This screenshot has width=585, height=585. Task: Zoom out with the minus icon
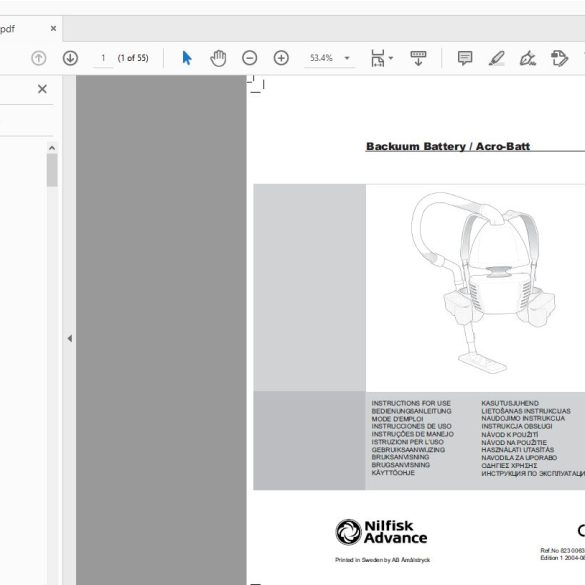click(250, 58)
